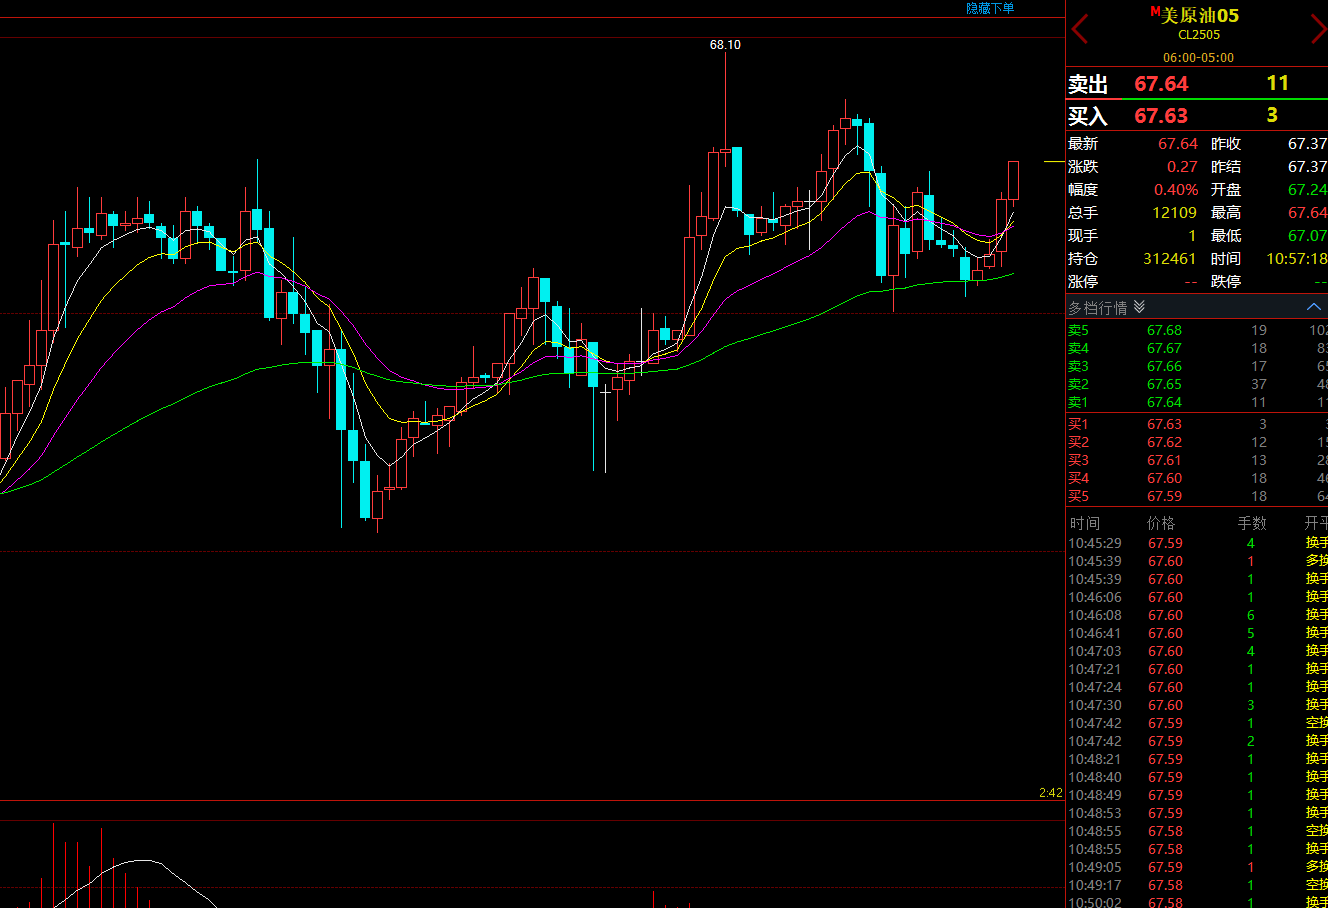The image size is (1328, 908).
Task: Select the trade at 10:46:06
Action: (1197, 597)
